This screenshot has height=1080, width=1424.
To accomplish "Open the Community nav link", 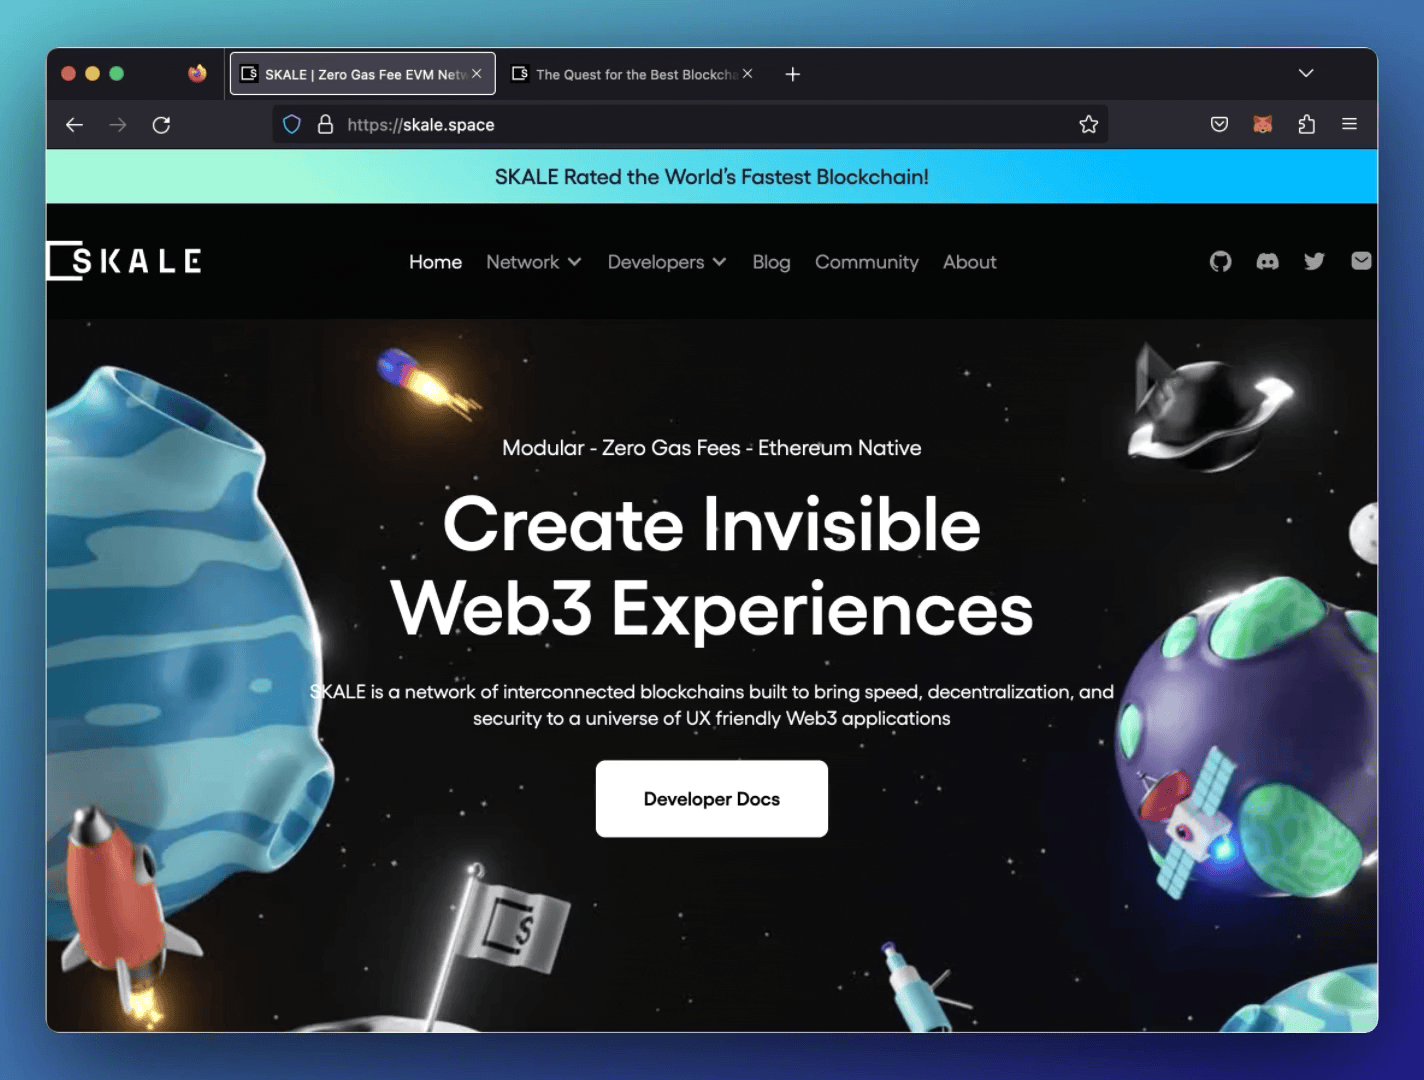I will [867, 262].
